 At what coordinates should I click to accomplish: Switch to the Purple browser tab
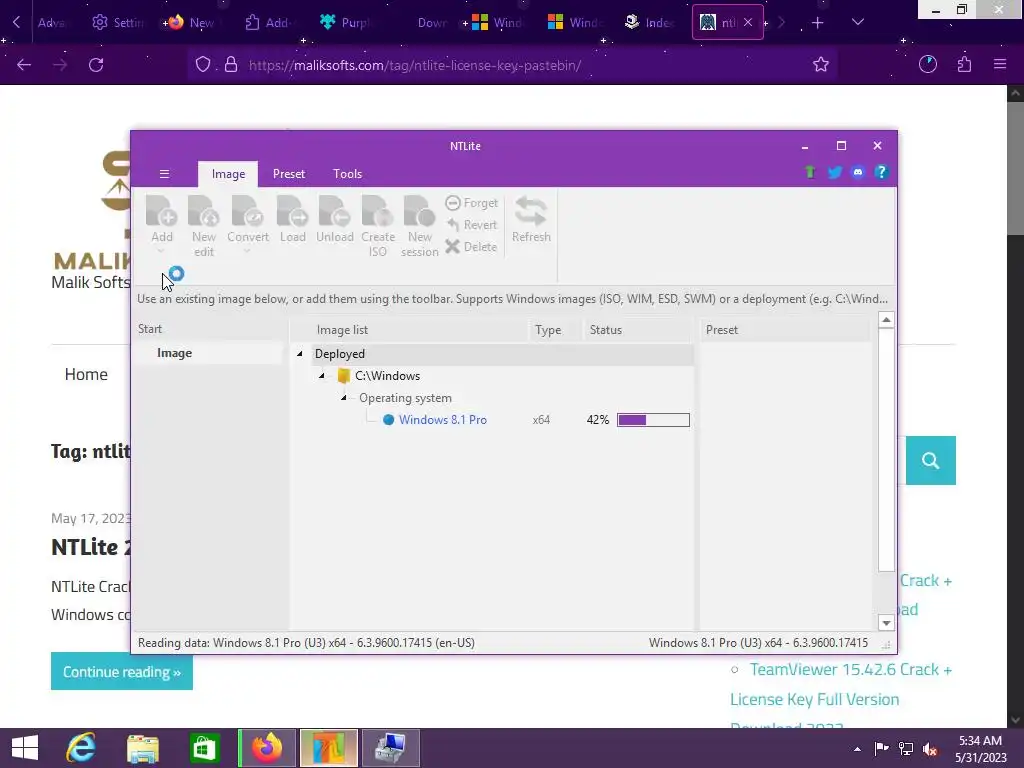coord(345,23)
